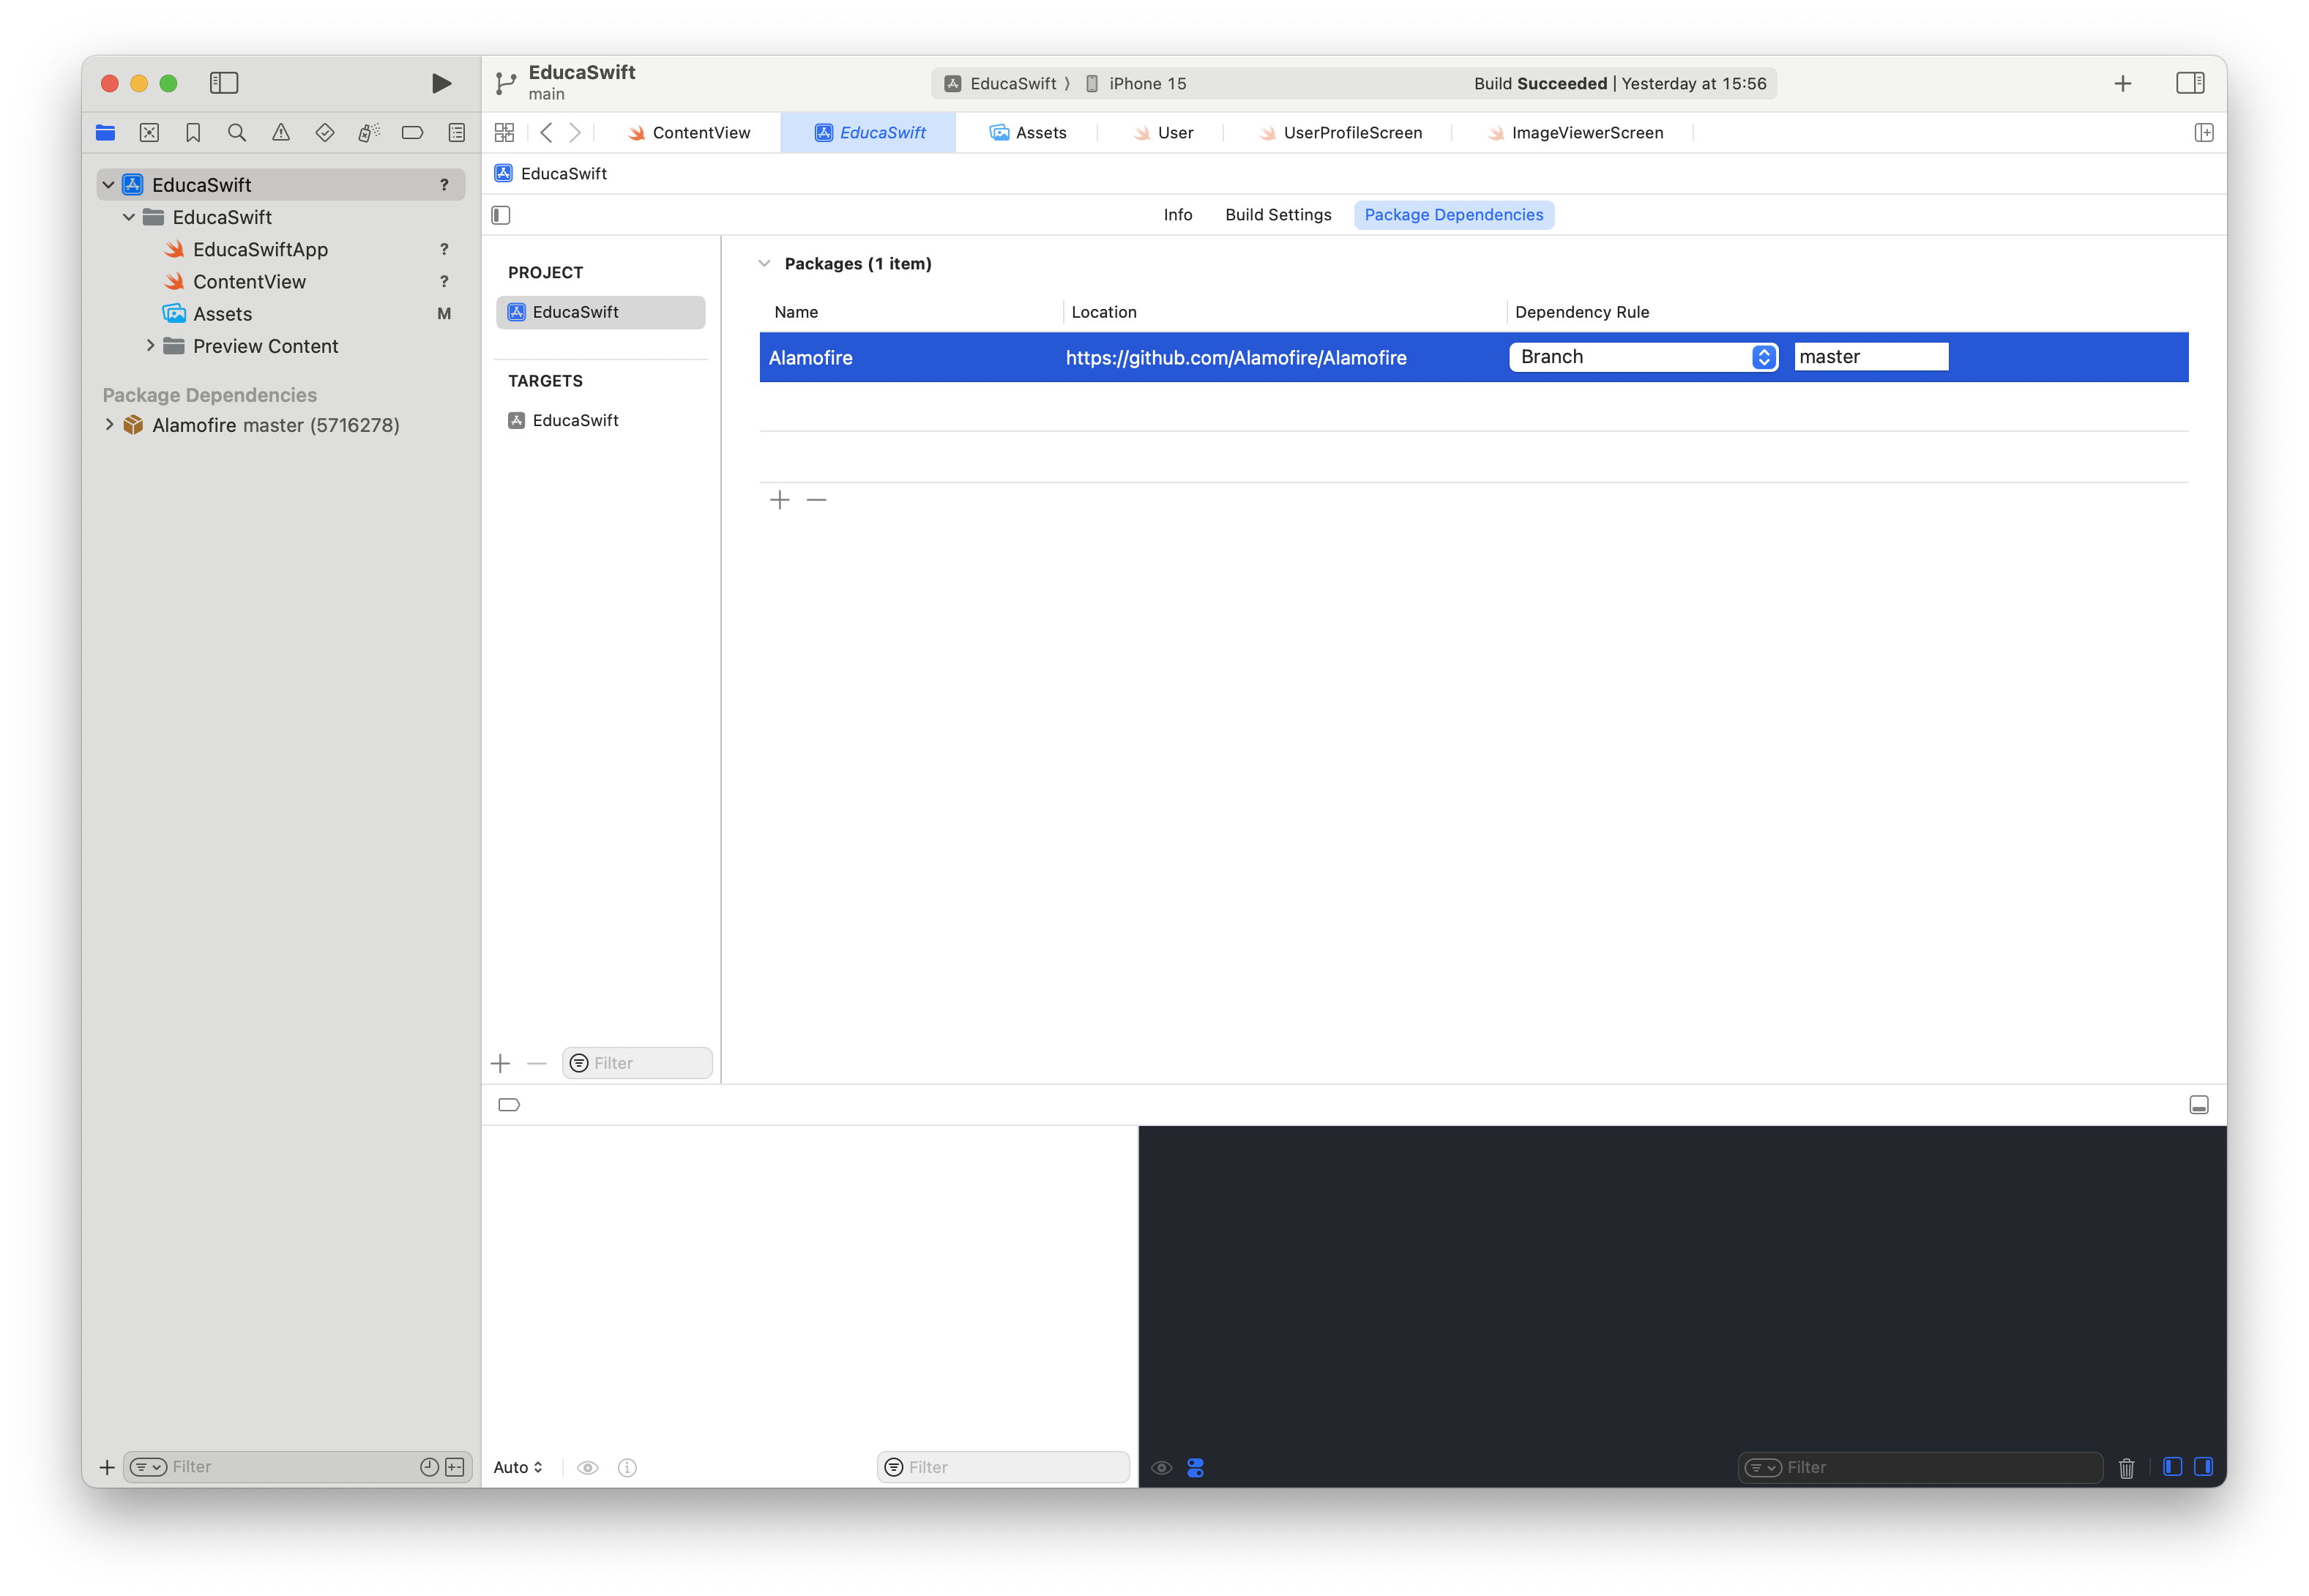Screen dimensions: 2309x1596
Task: Change the Auto variables view scope
Action: [517, 1467]
